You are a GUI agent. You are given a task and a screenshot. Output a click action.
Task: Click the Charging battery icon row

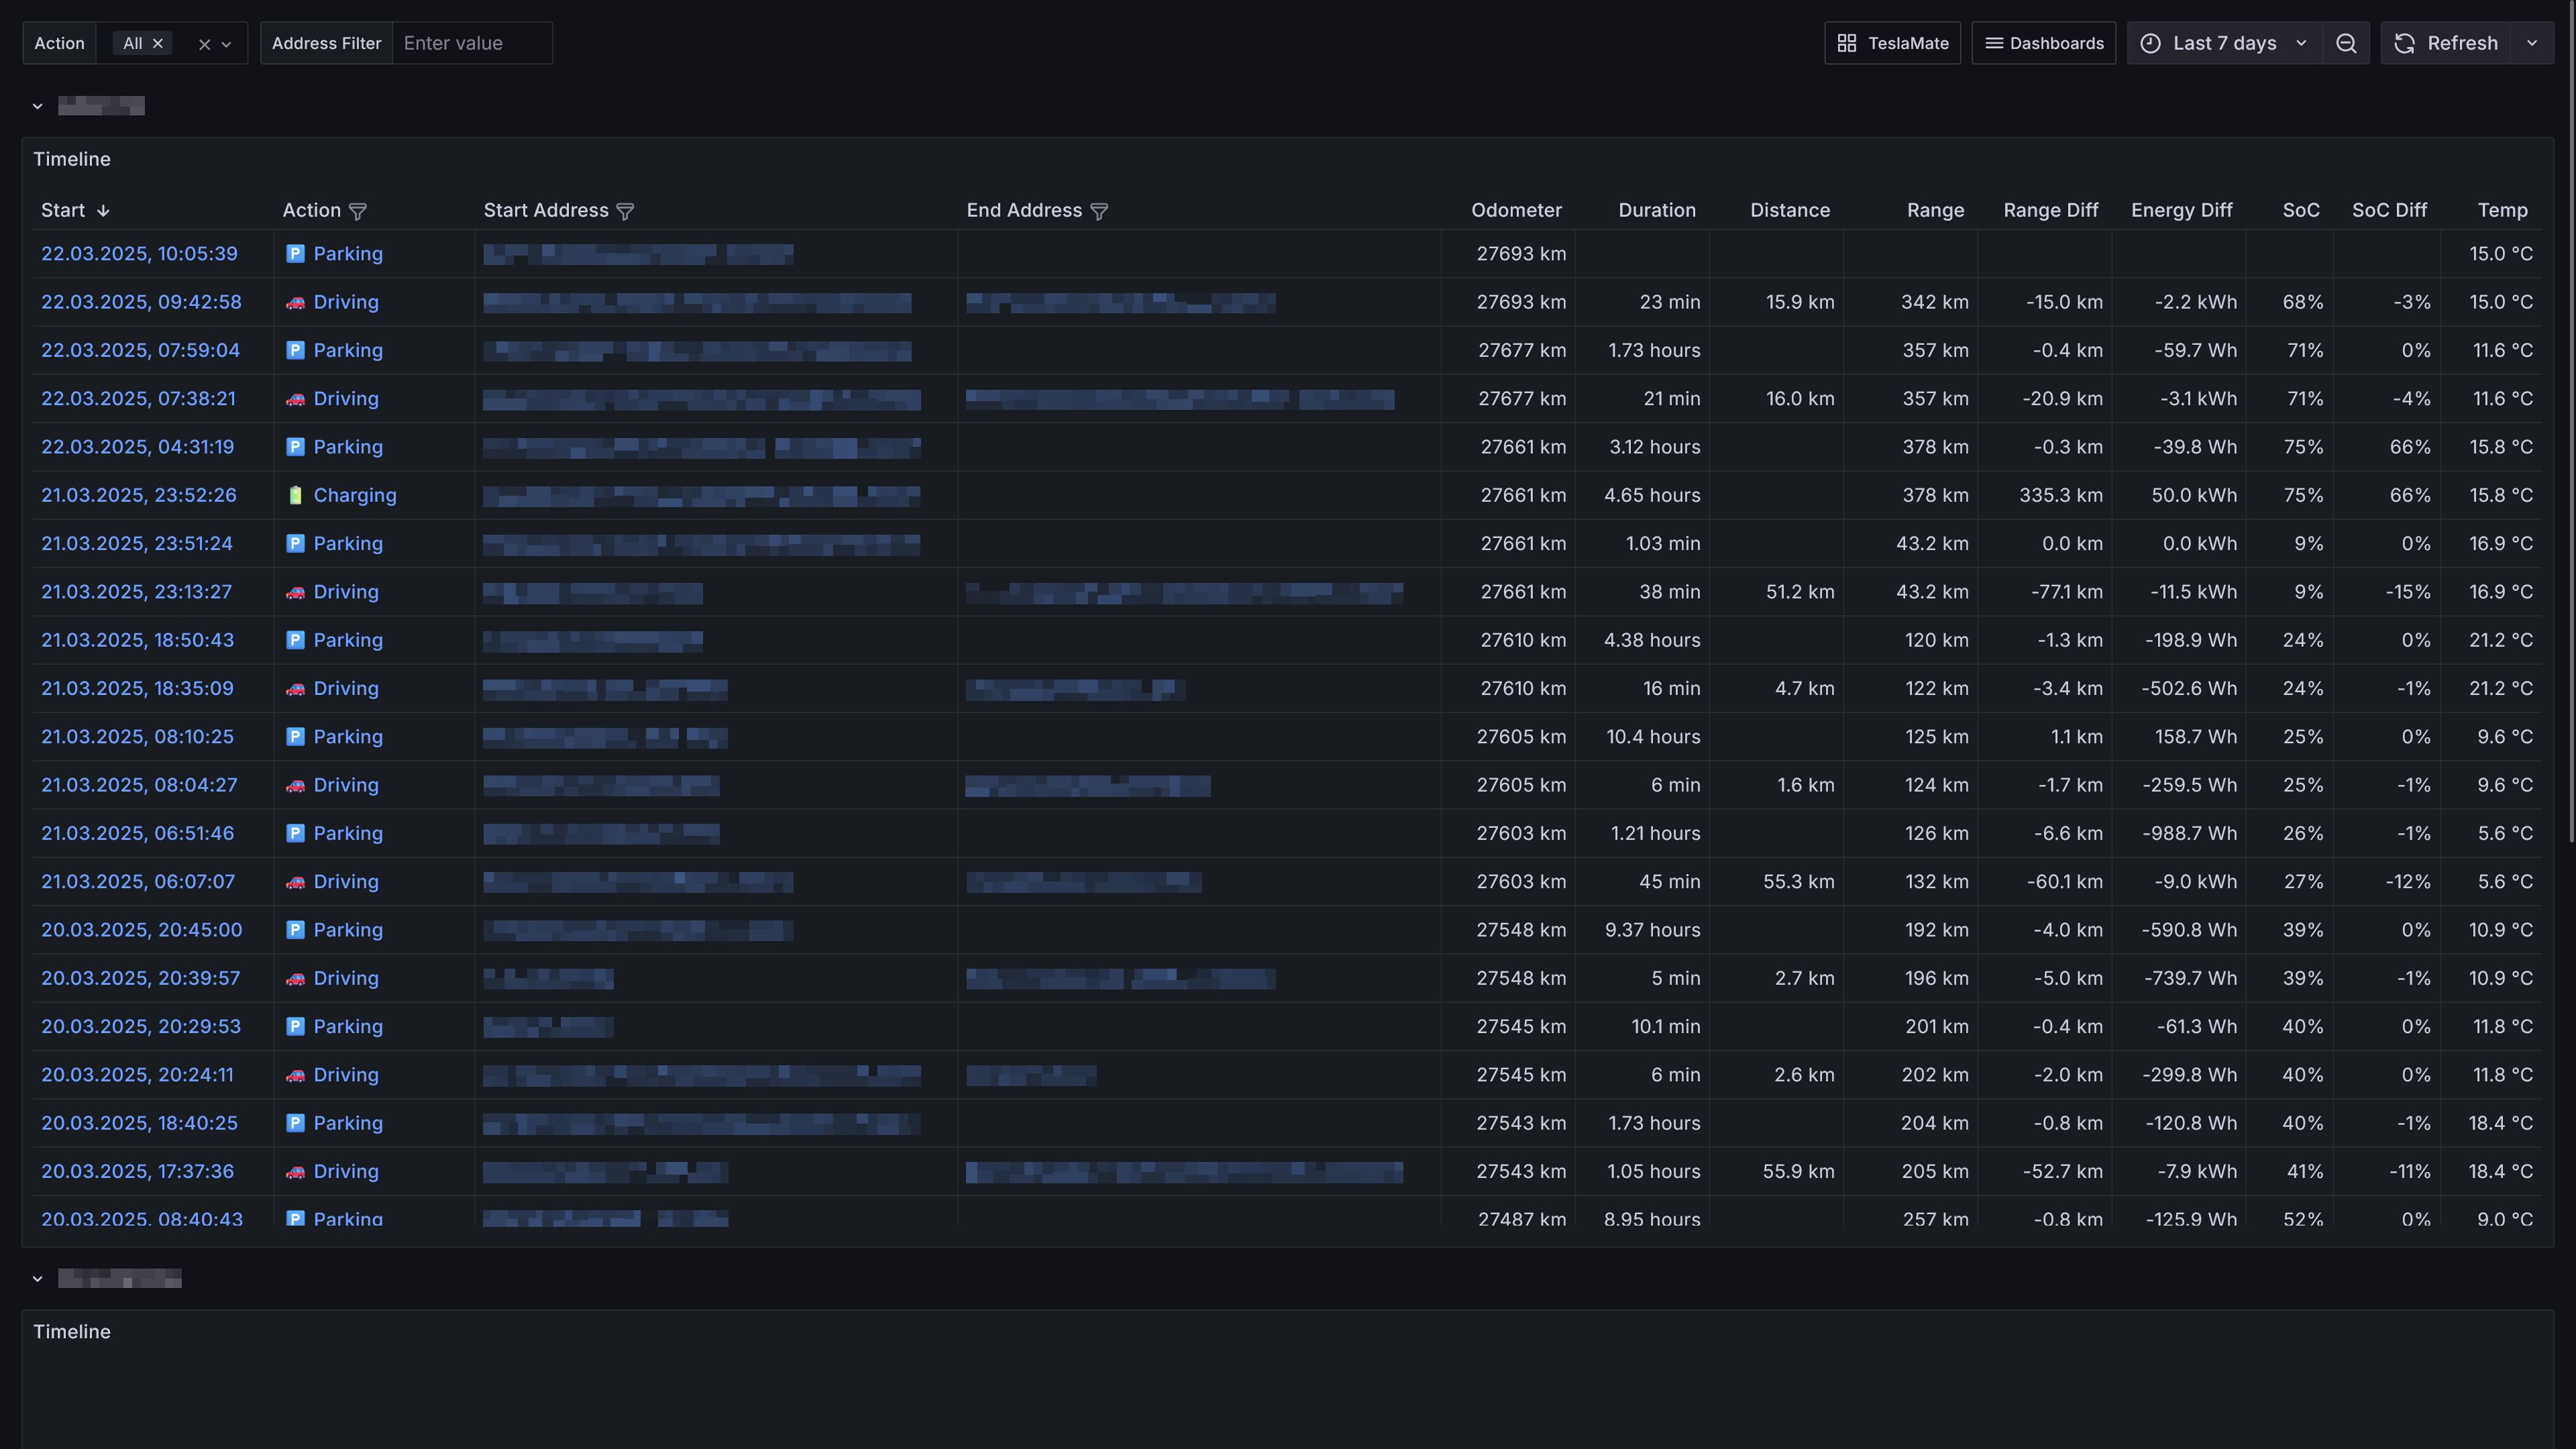295,495
